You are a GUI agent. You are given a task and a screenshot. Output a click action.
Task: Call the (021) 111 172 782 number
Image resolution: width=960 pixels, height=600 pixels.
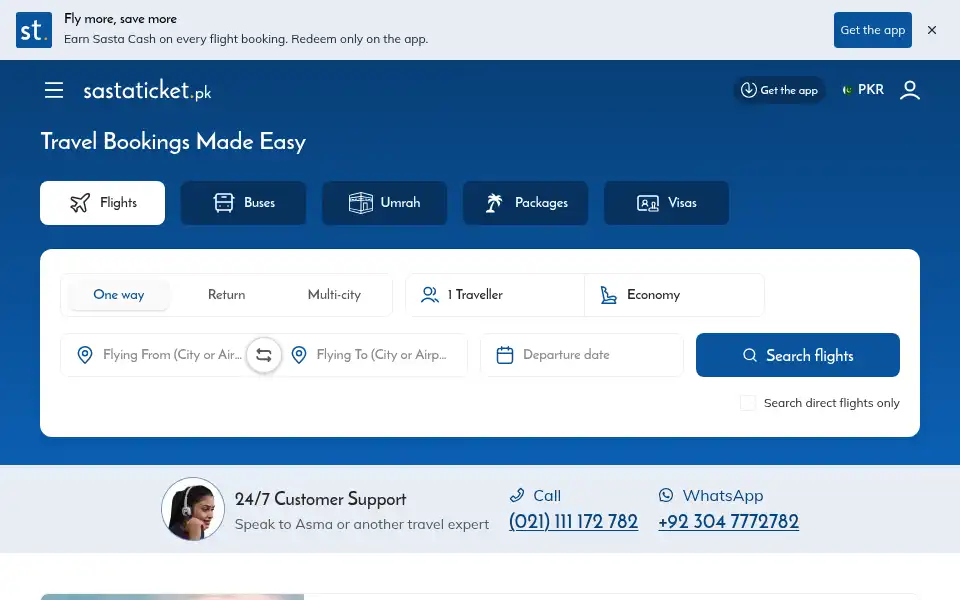click(x=573, y=522)
